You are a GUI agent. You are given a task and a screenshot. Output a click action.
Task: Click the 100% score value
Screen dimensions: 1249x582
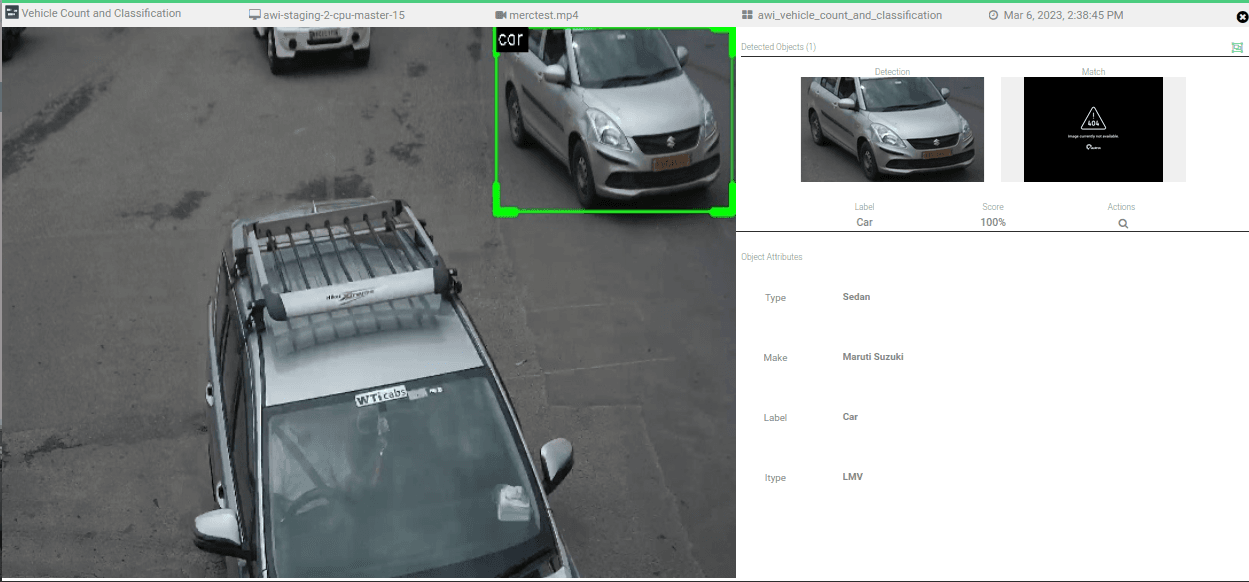[993, 222]
